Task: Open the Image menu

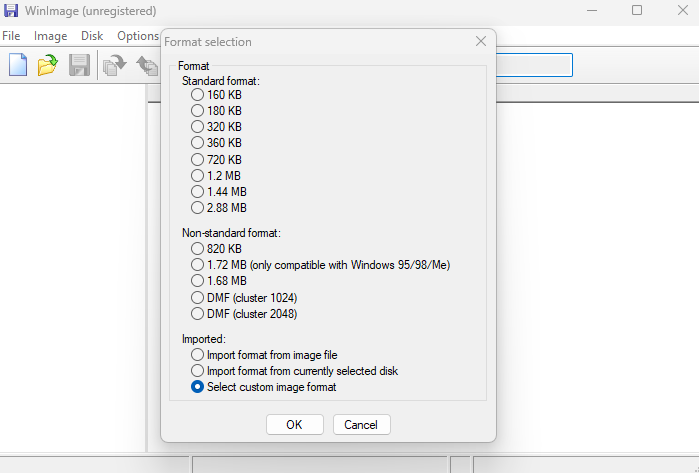Action: pyautogui.click(x=50, y=36)
